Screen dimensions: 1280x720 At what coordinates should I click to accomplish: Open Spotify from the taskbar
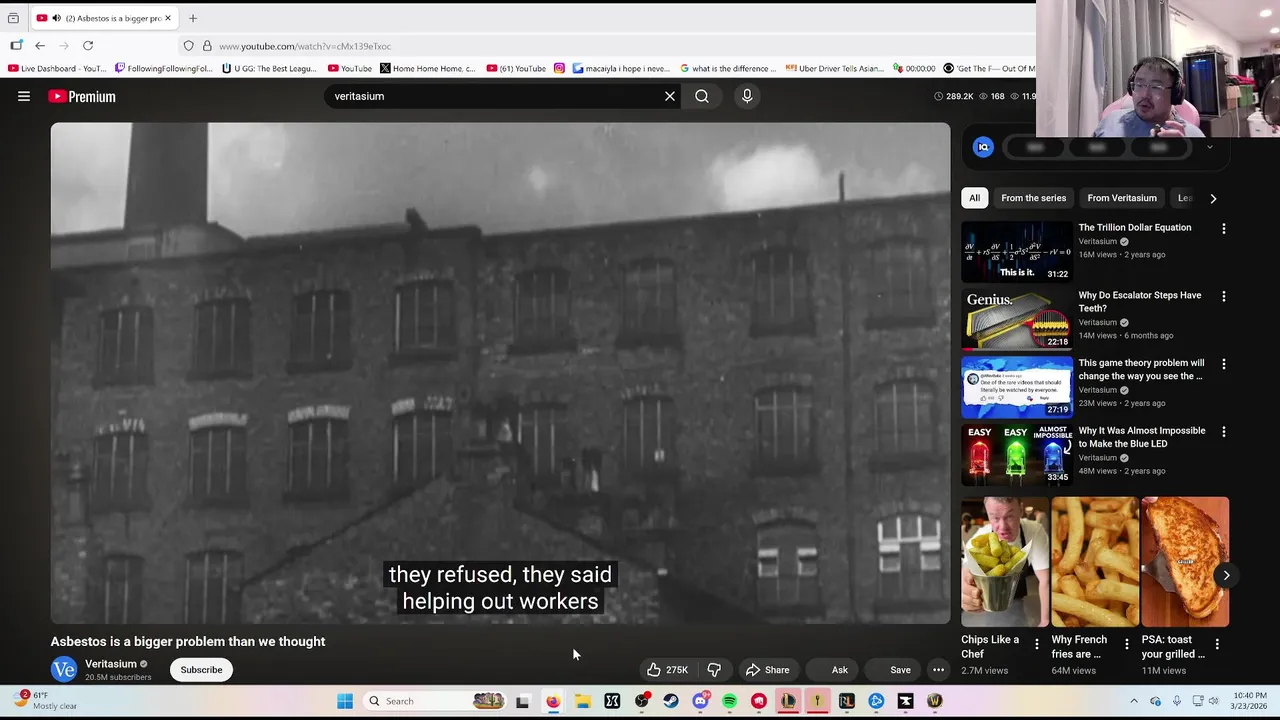(x=729, y=701)
